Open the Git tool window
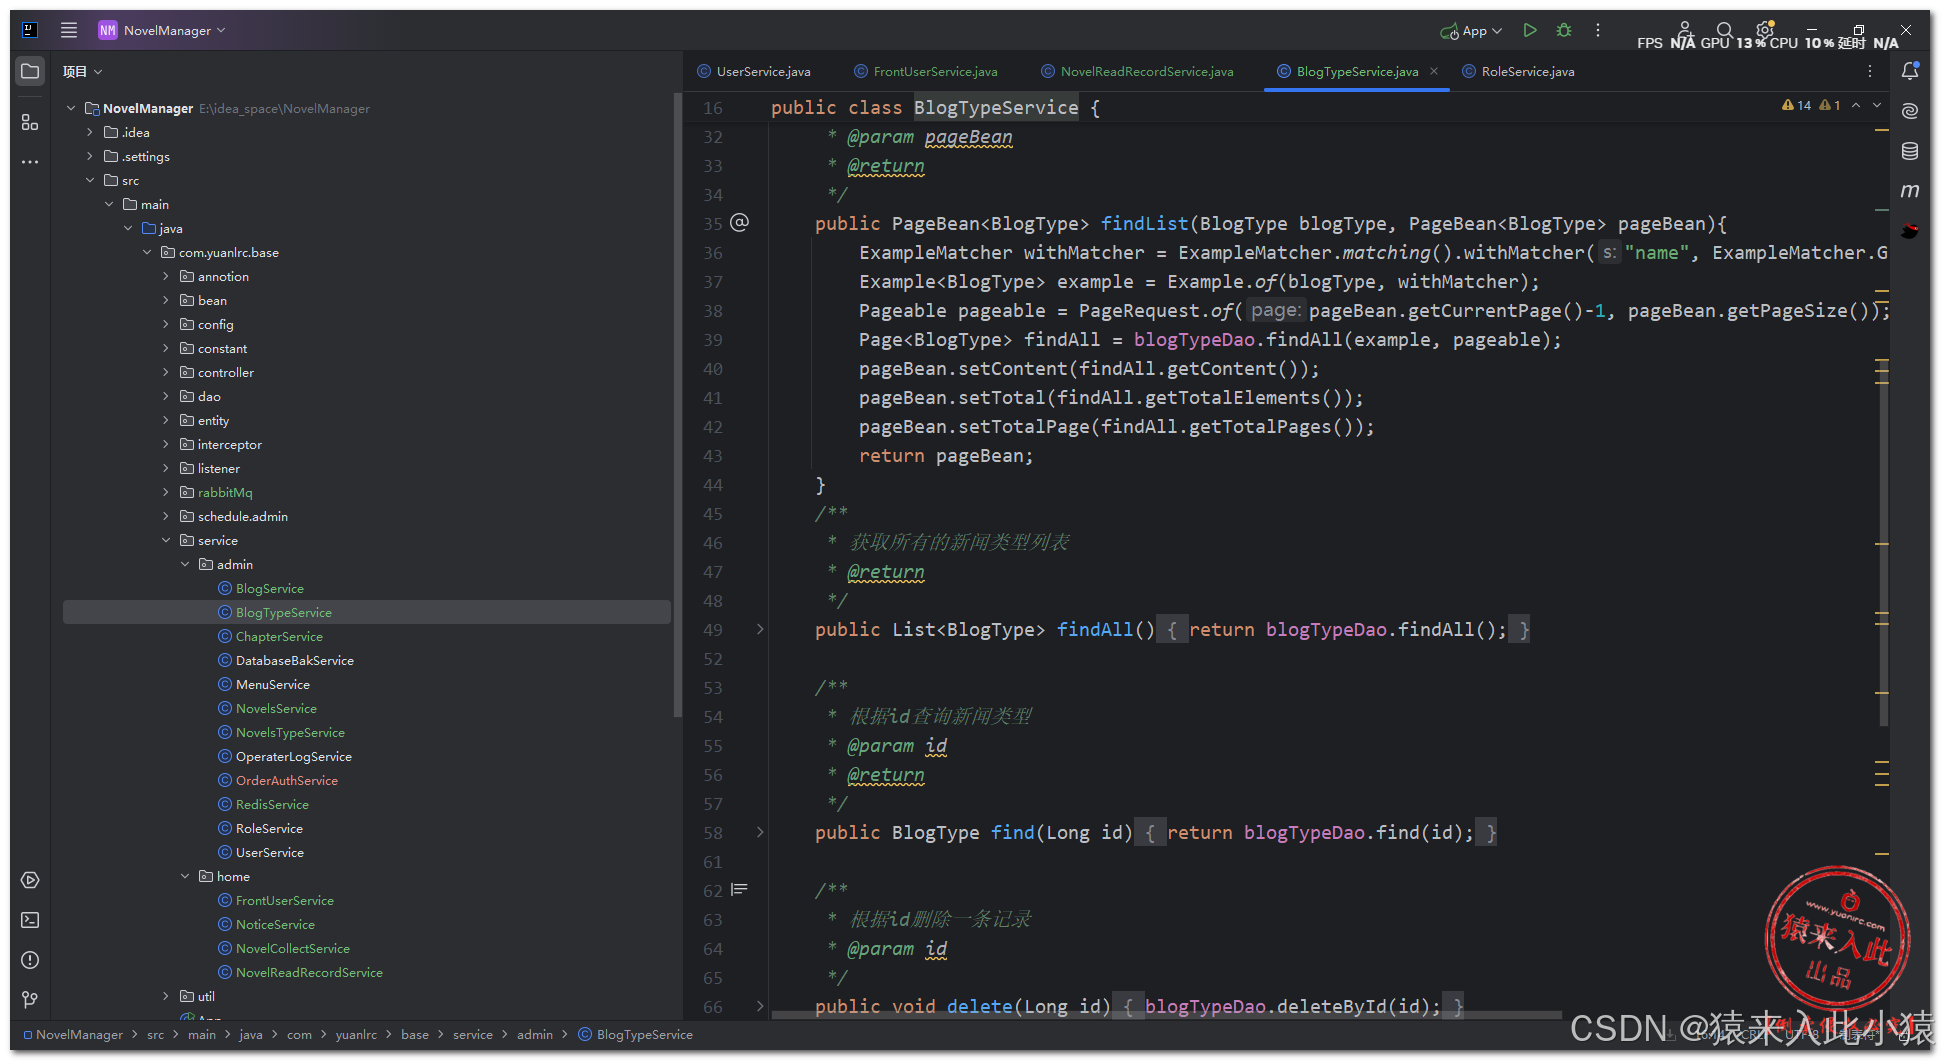This screenshot has width=1941, height=1061. 30,999
